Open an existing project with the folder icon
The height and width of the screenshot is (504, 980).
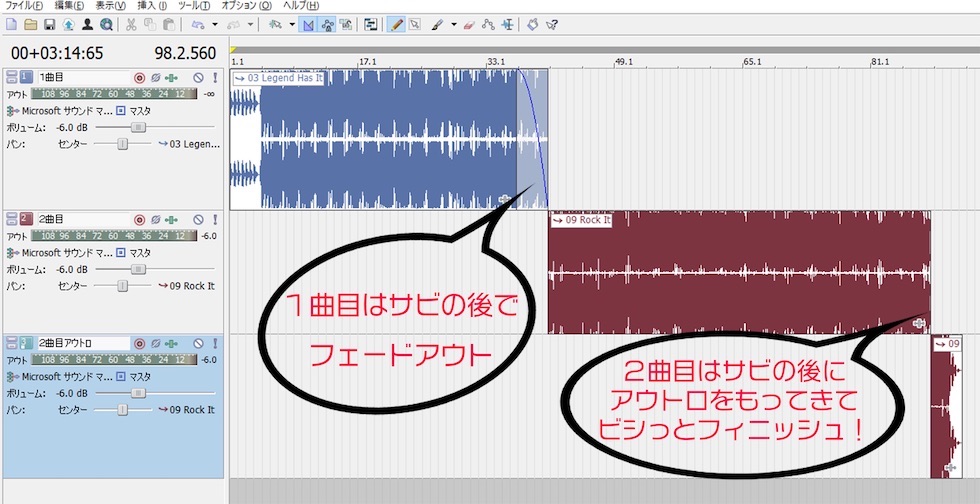click(x=30, y=24)
